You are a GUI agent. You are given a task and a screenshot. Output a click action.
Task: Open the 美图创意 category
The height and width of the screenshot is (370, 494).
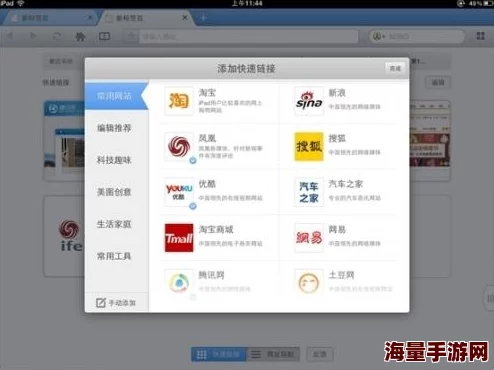(114, 192)
